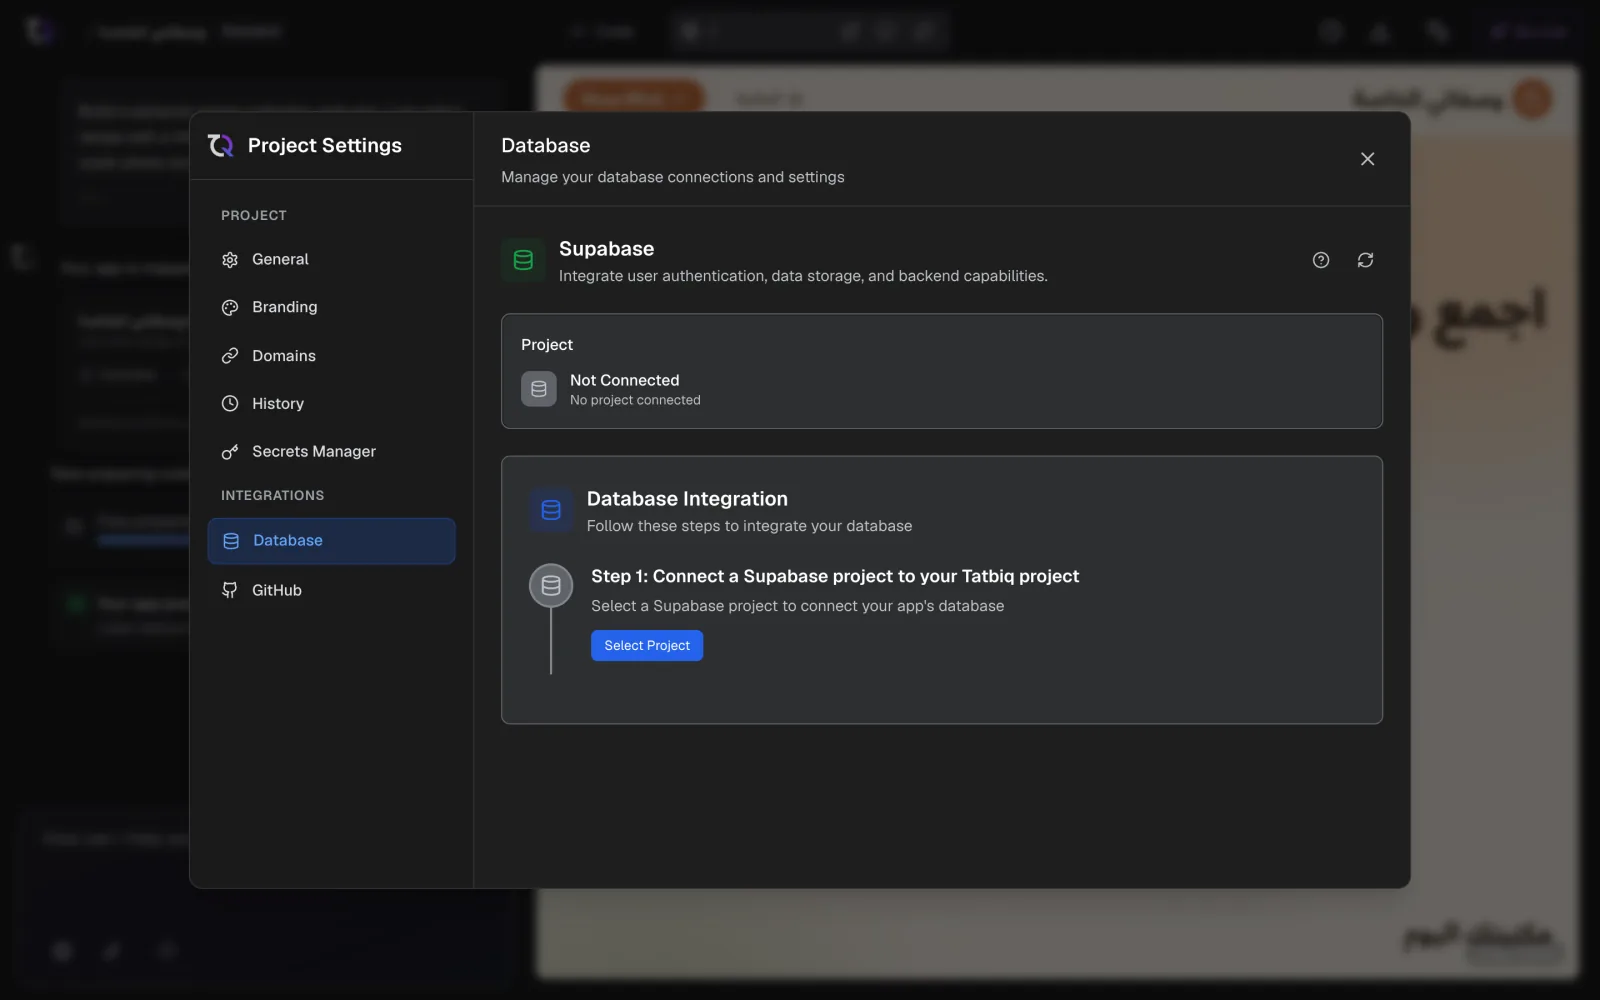Screen dimensions: 1600x1000
Task: Click the key icon next to Secrets Manager
Action: [x=230, y=452]
